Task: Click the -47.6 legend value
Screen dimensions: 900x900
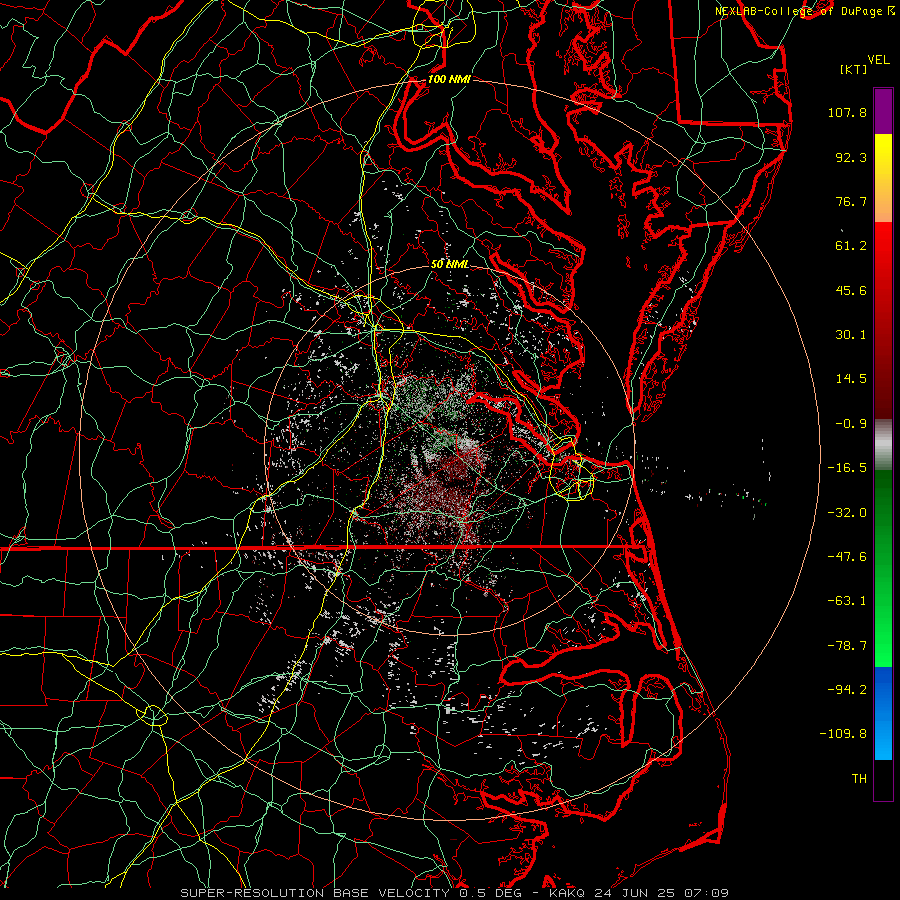Action: (x=847, y=557)
